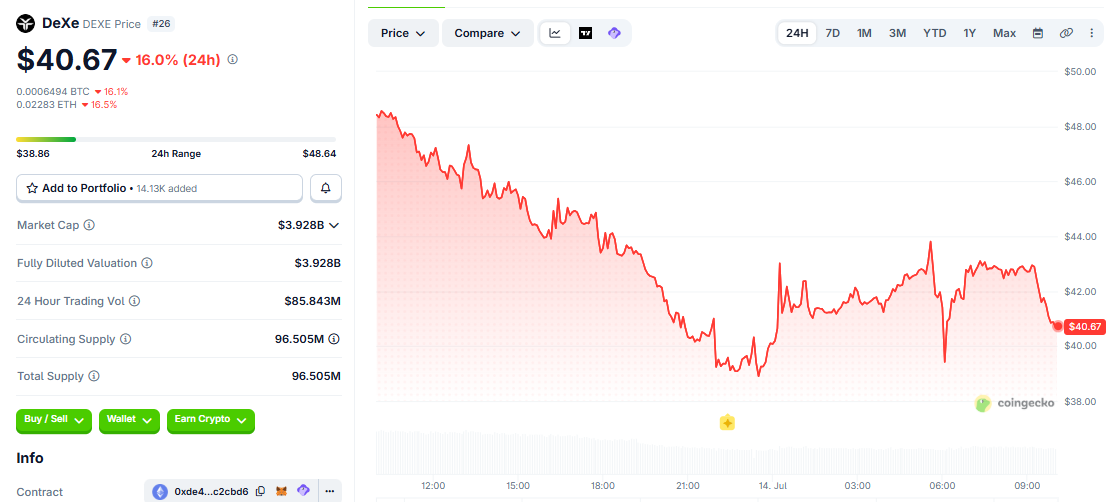1117x502 pixels.
Task: Click the DeXe coin logo
Action: tap(26, 24)
